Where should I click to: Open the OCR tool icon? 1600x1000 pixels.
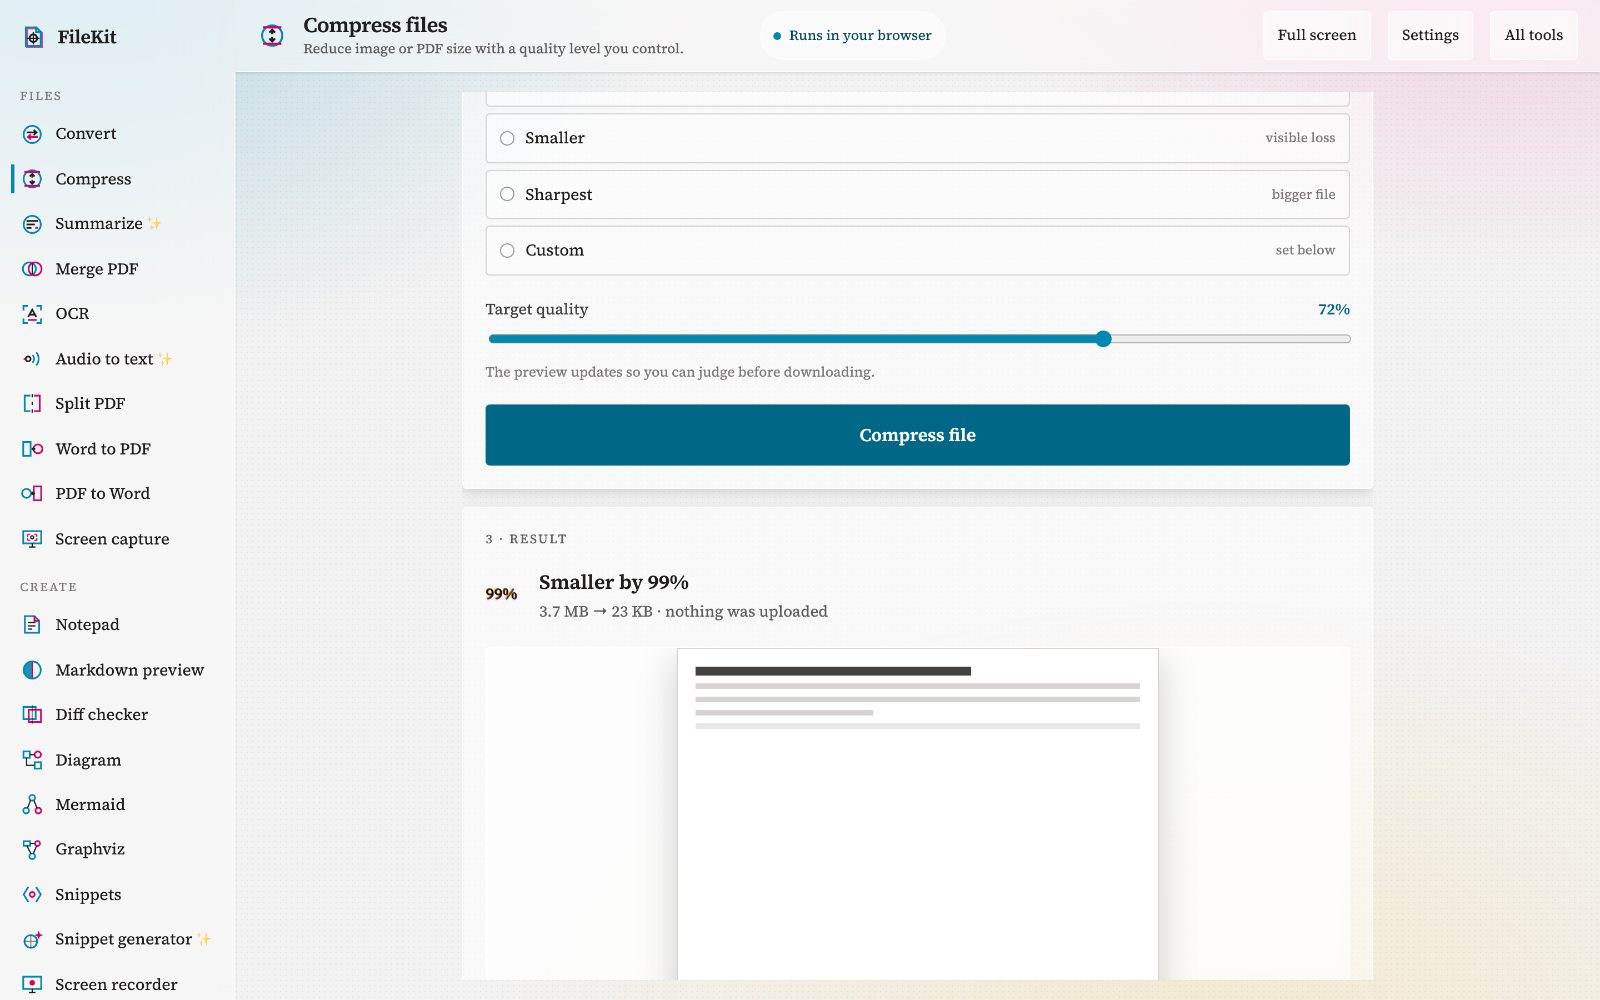tap(32, 314)
